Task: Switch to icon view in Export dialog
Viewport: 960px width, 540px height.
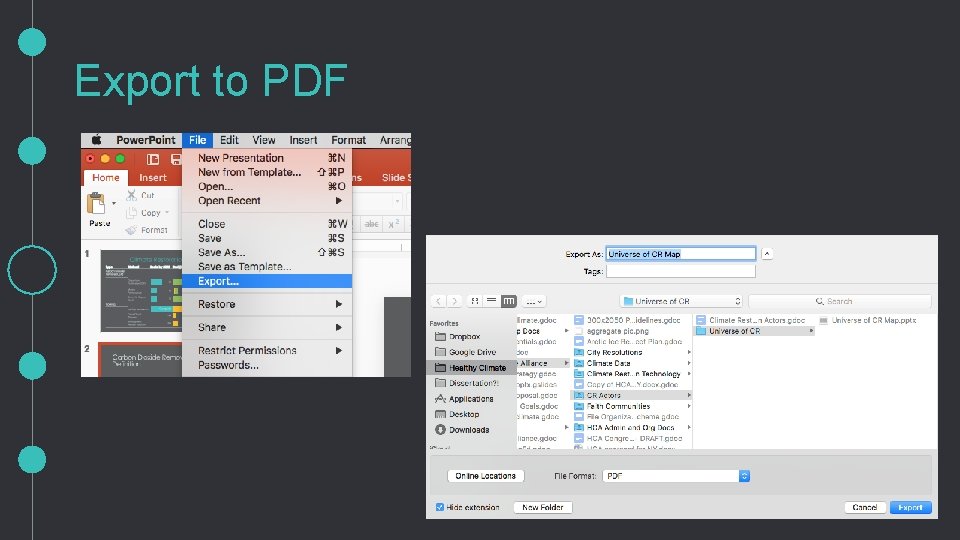Action: pyautogui.click(x=474, y=301)
